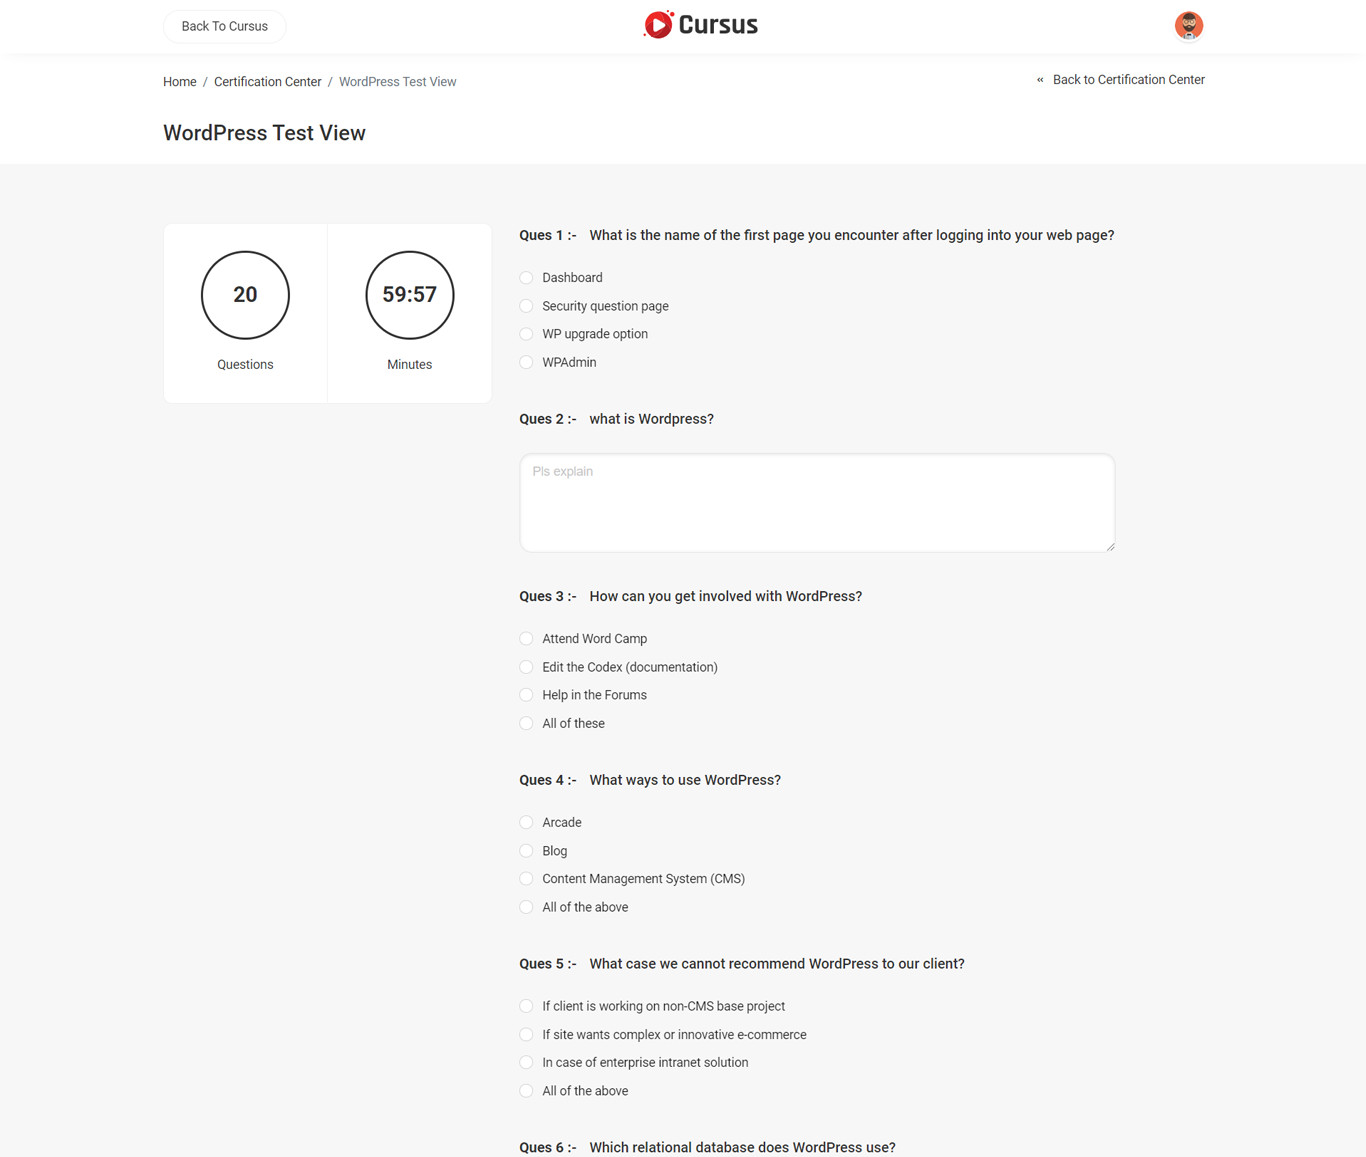This screenshot has width=1366, height=1157.
Task: Select 'If client is working on non-CMS' option
Action: 527,1006
